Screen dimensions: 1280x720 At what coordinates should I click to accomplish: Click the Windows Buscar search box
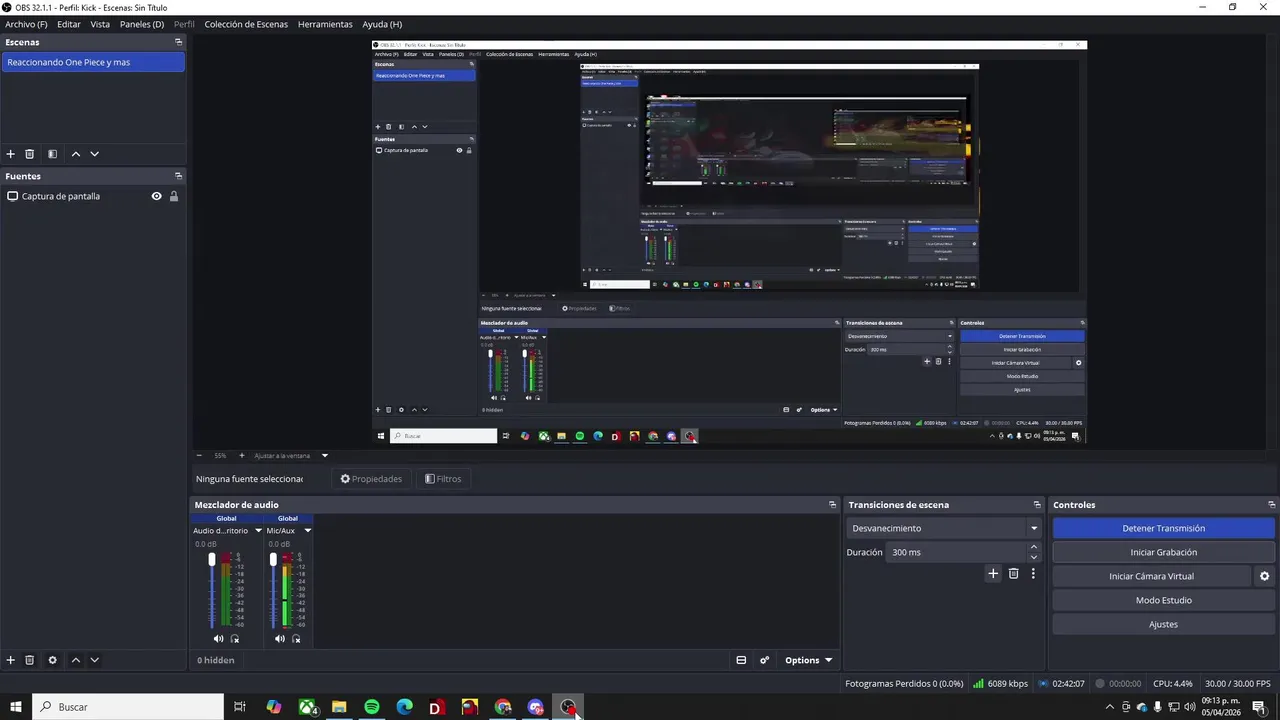click(128, 707)
